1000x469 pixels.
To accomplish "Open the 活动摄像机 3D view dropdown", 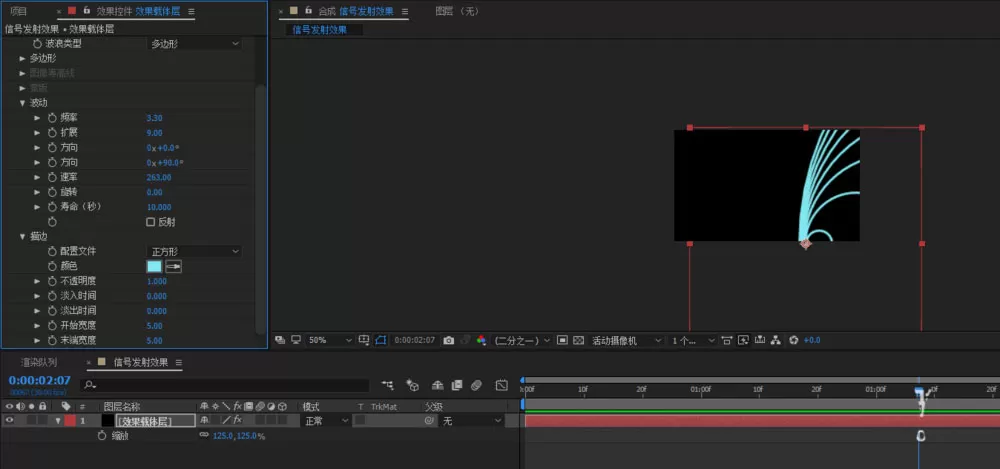I will (626, 341).
